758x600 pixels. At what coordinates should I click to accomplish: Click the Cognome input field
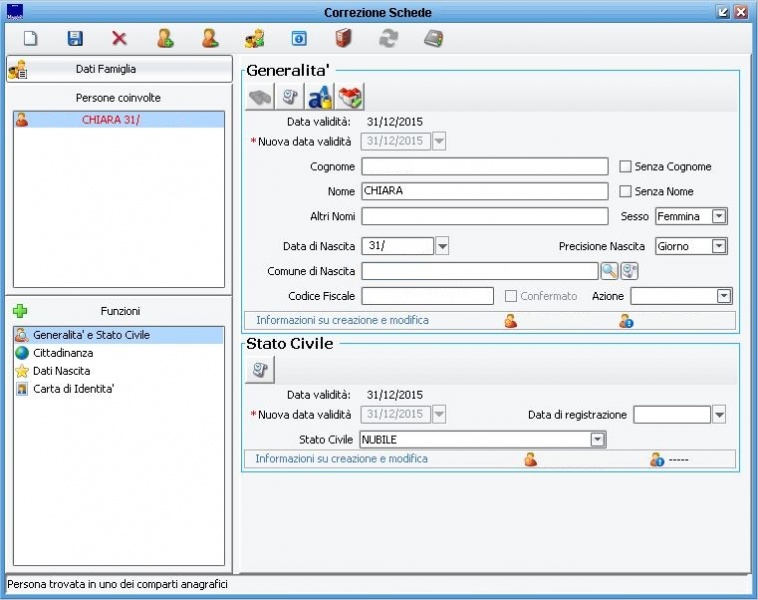pyautogui.click(x=485, y=167)
